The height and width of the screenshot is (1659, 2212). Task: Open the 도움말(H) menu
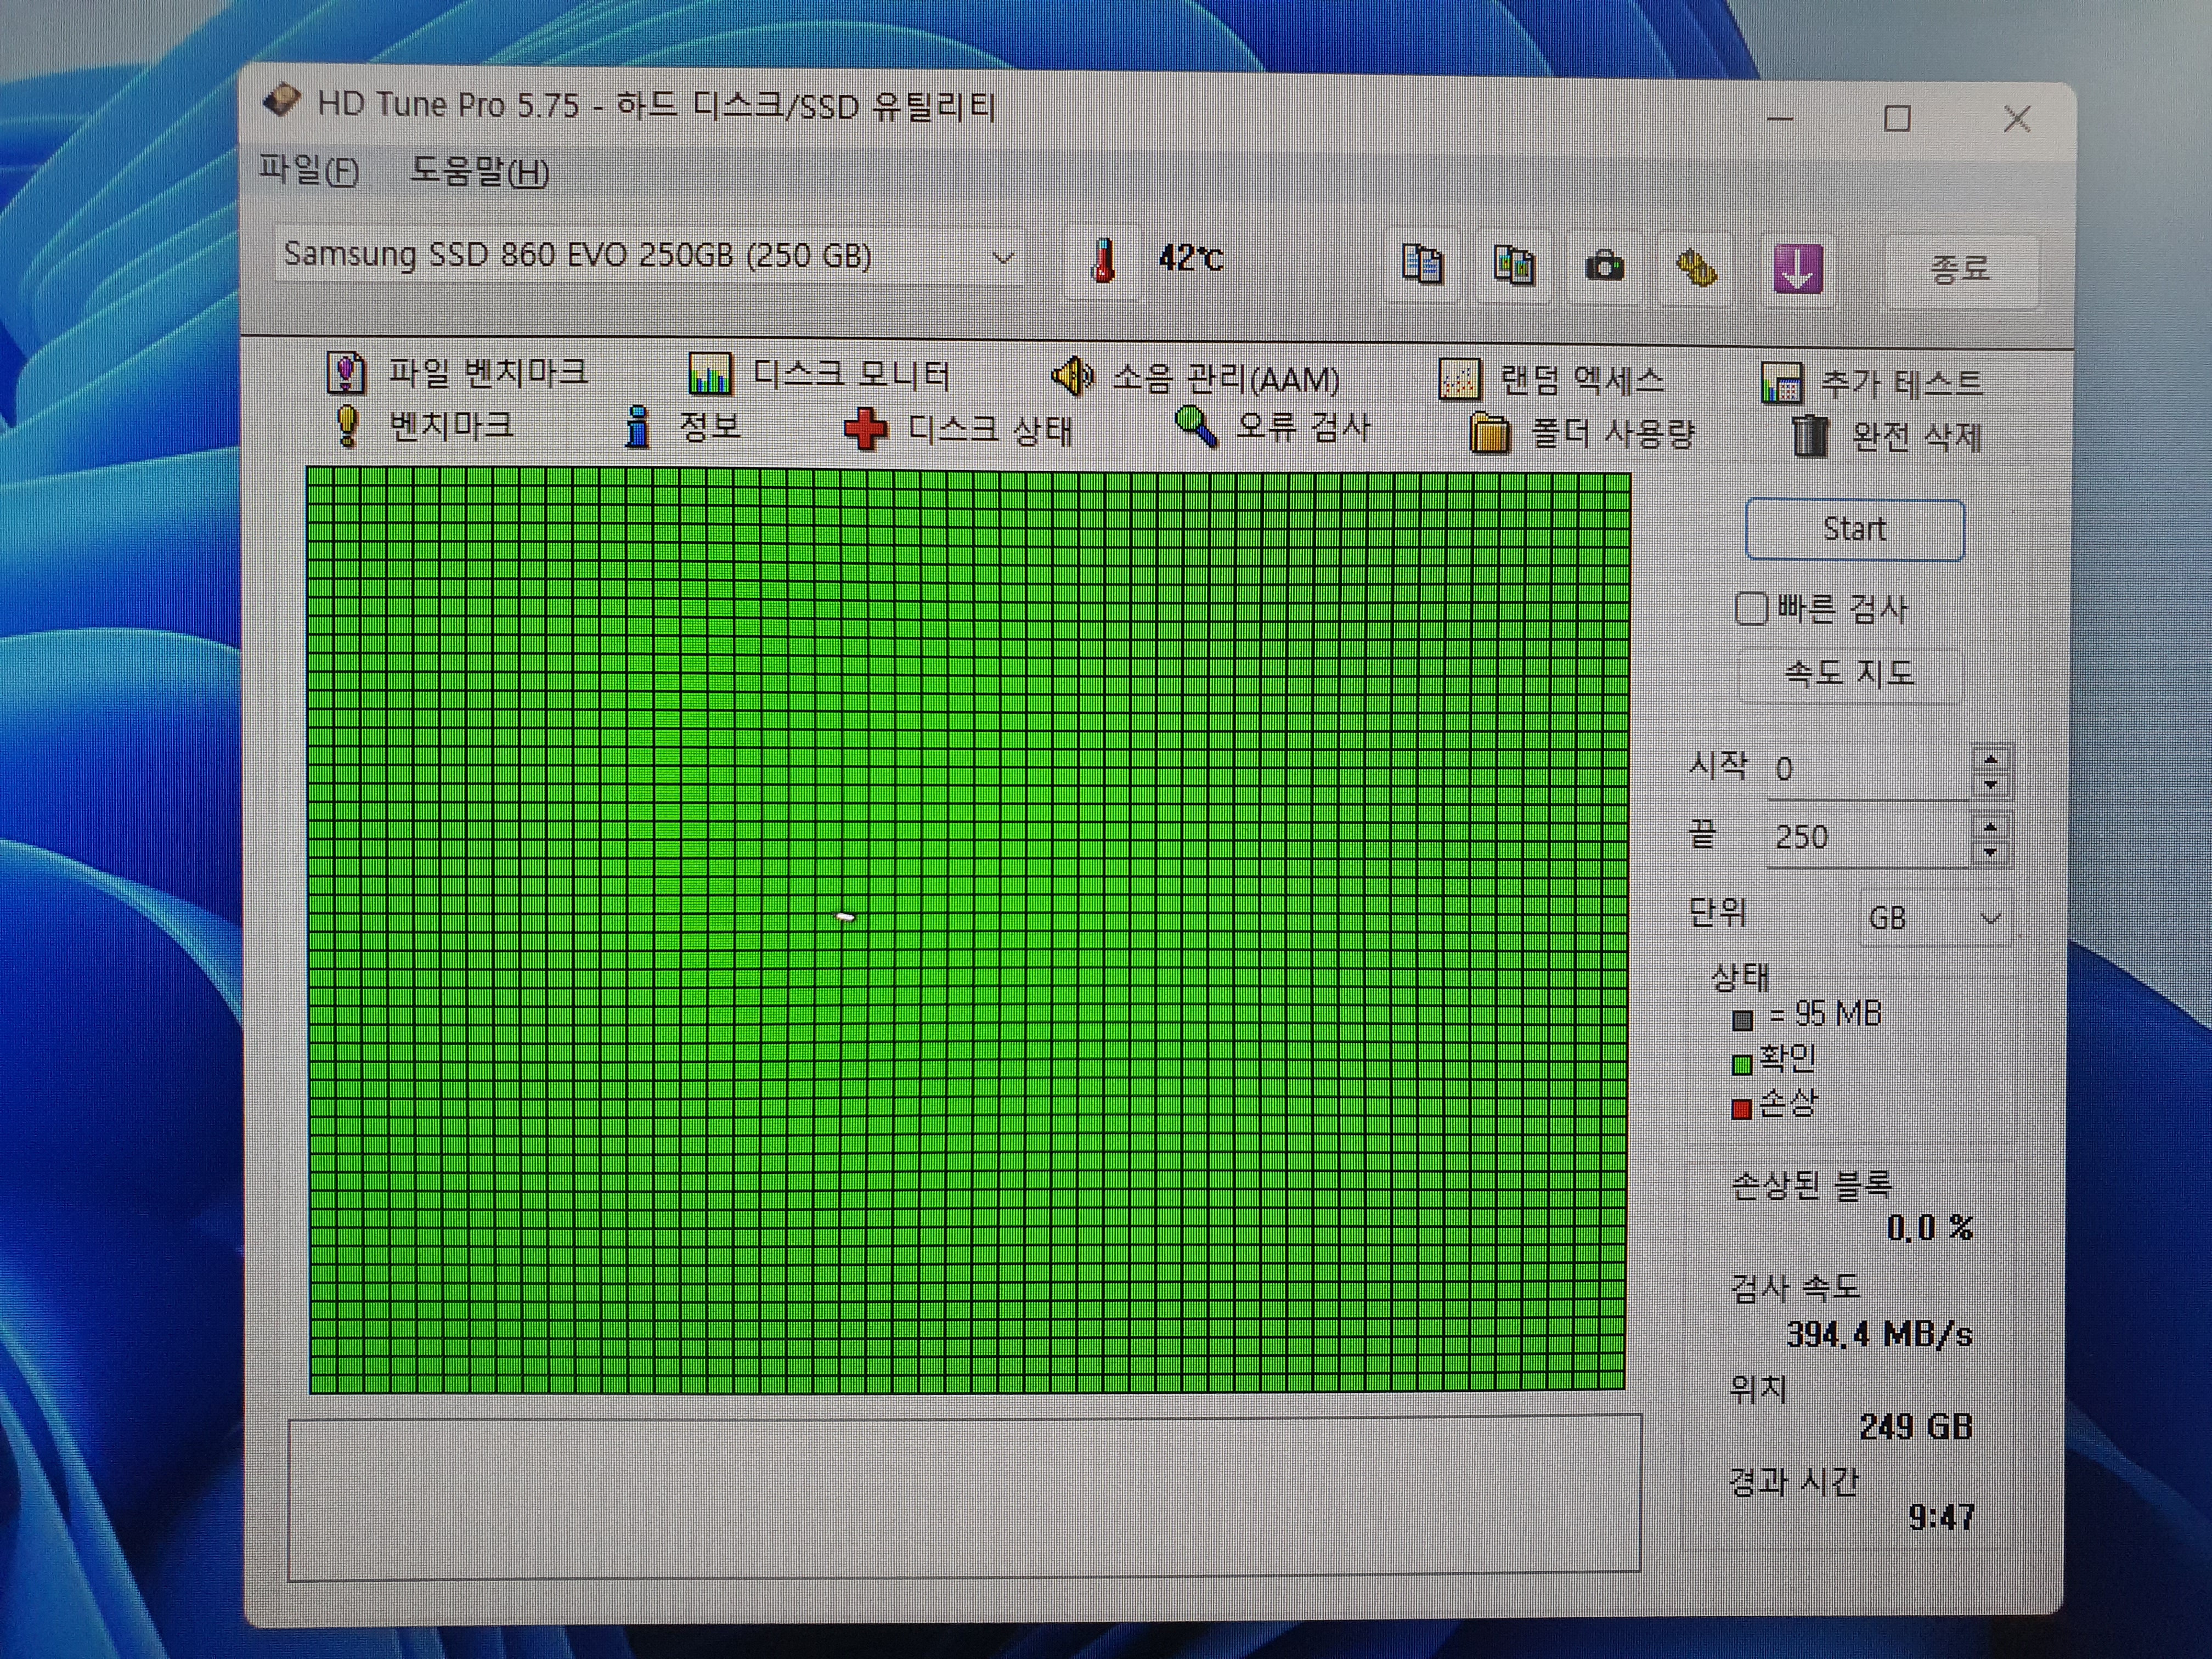[x=479, y=172]
